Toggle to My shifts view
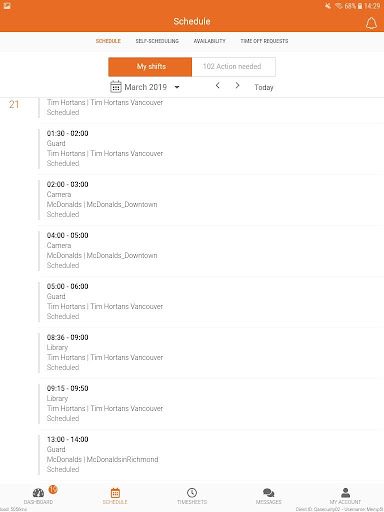The image size is (384, 512). (150, 67)
